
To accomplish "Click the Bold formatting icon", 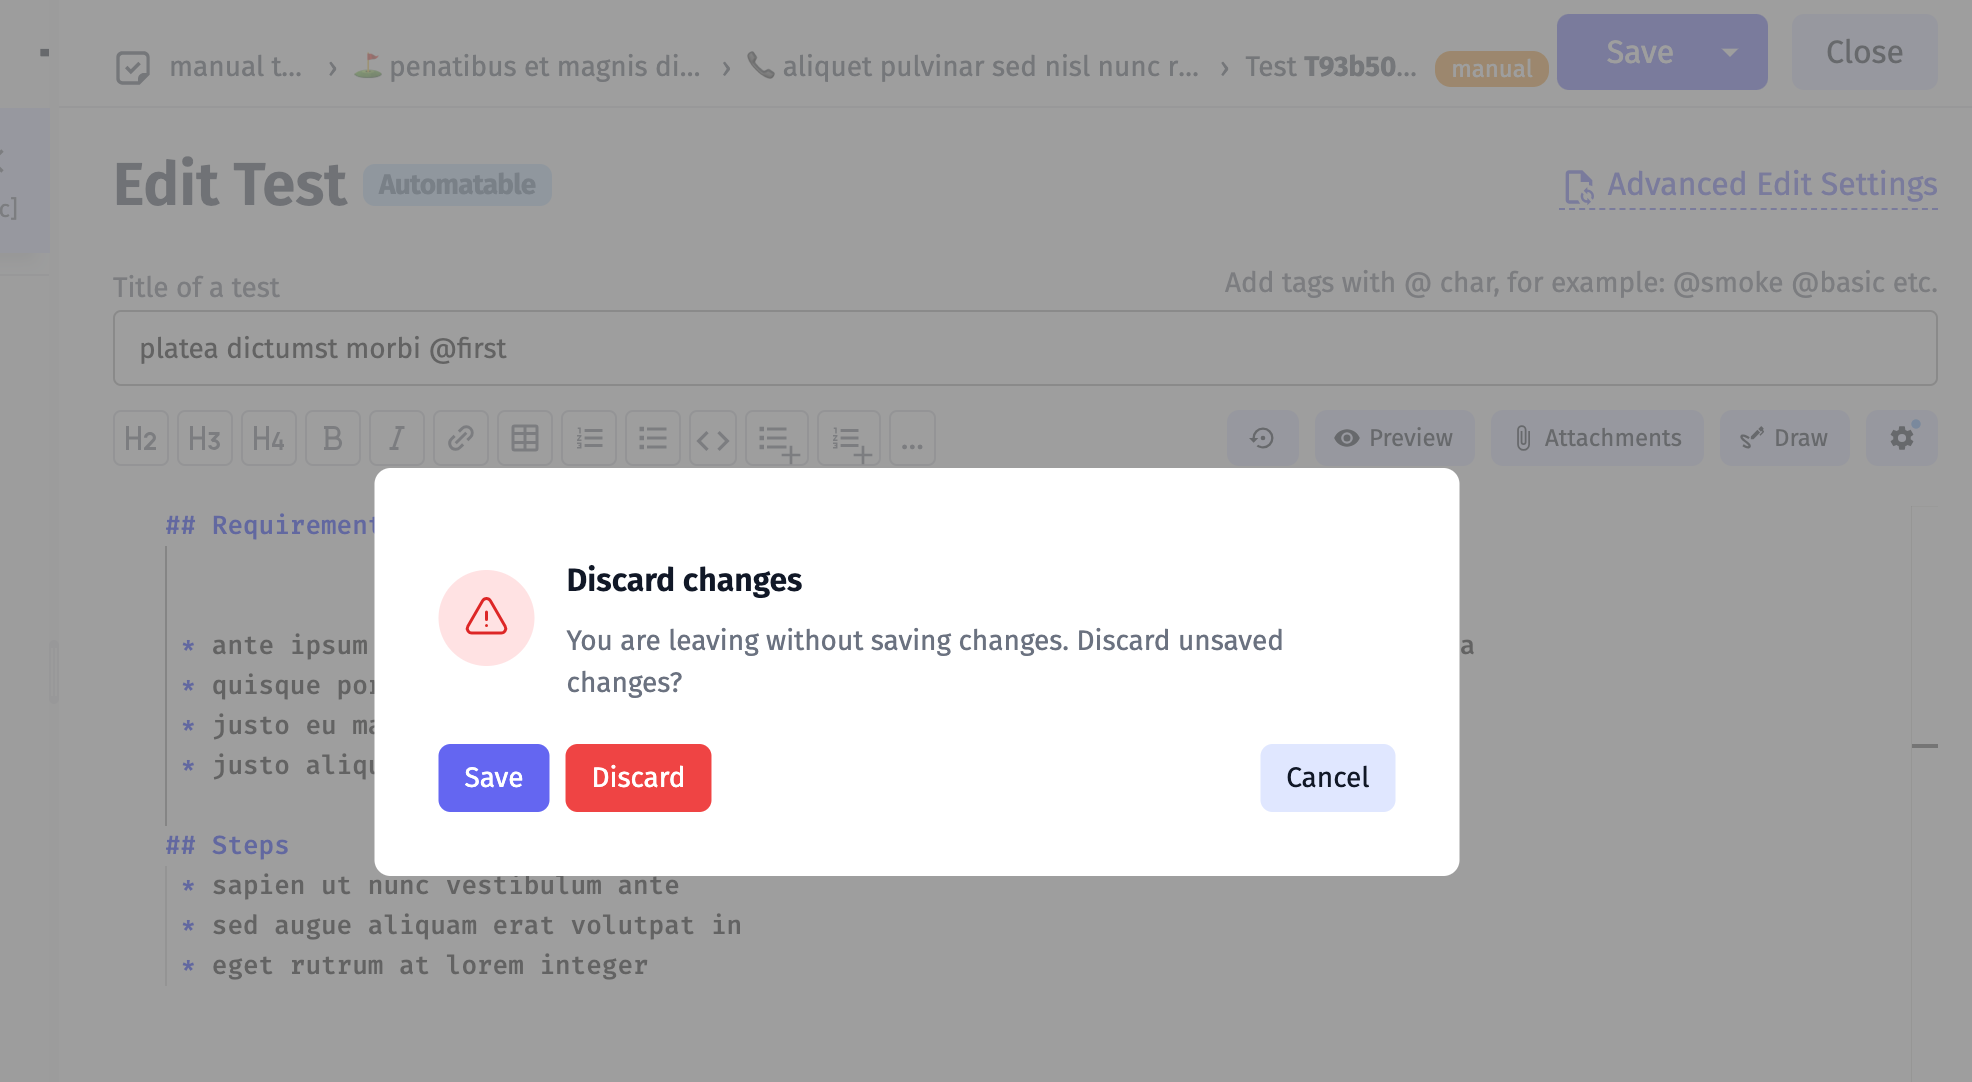I will 330,437.
